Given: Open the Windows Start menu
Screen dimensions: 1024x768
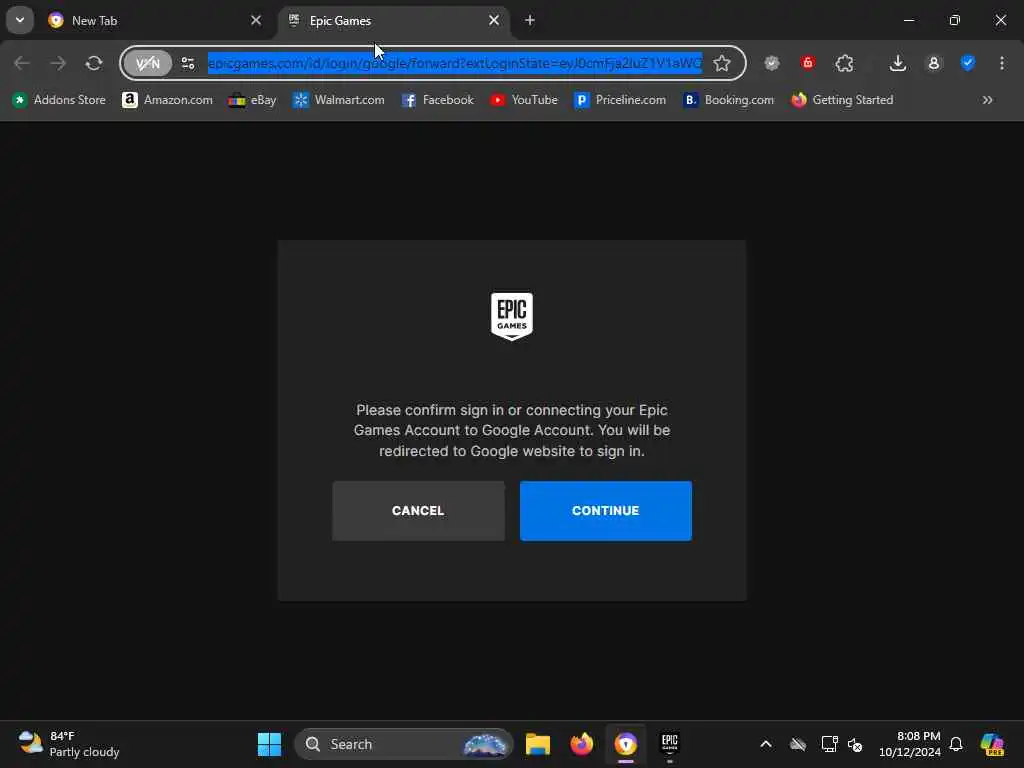Looking at the screenshot, I should (x=269, y=744).
